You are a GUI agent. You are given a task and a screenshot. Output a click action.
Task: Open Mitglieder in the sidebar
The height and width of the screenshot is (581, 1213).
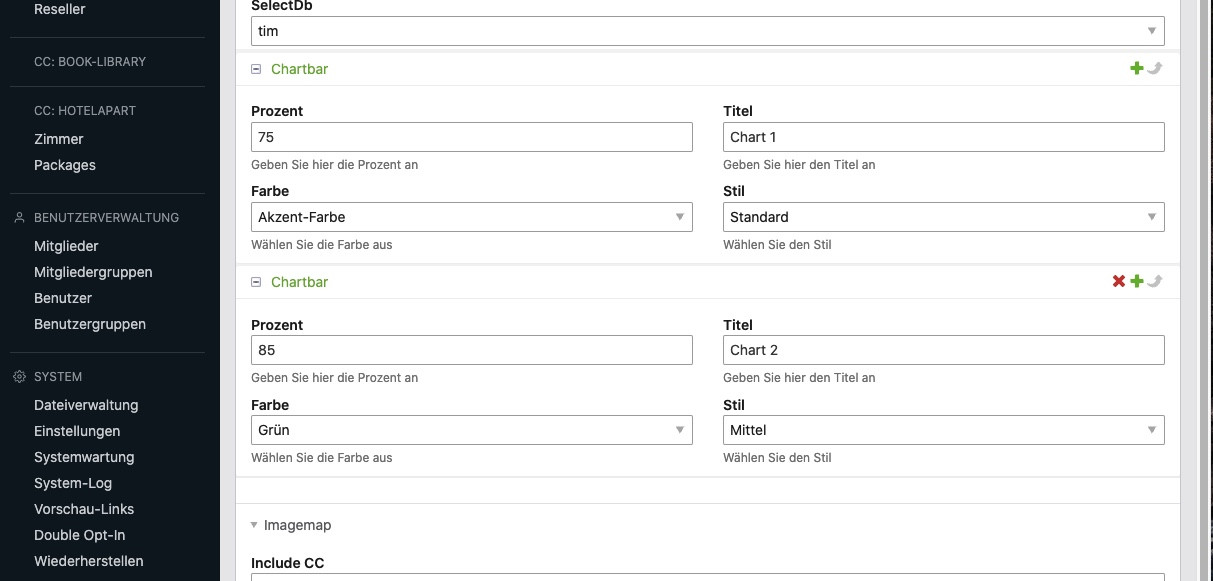click(x=66, y=246)
